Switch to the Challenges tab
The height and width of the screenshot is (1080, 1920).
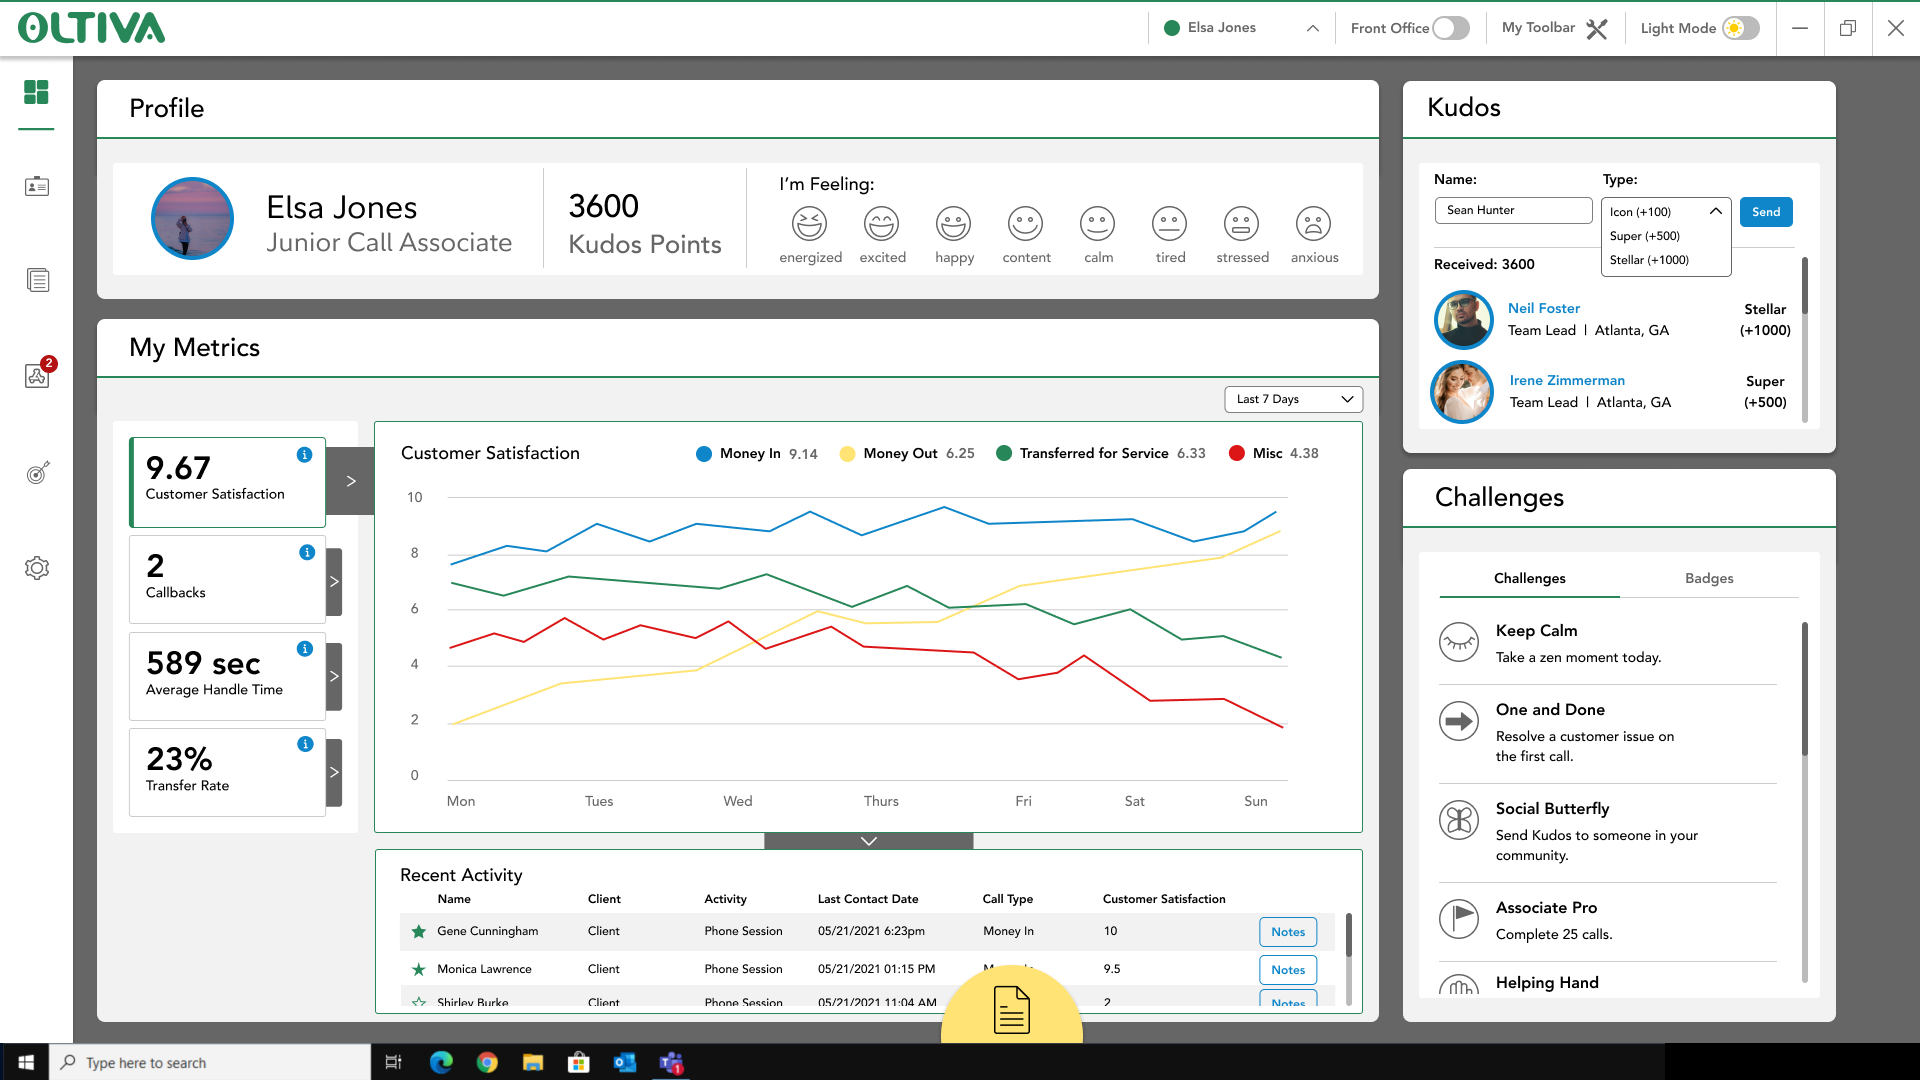(1529, 578)
